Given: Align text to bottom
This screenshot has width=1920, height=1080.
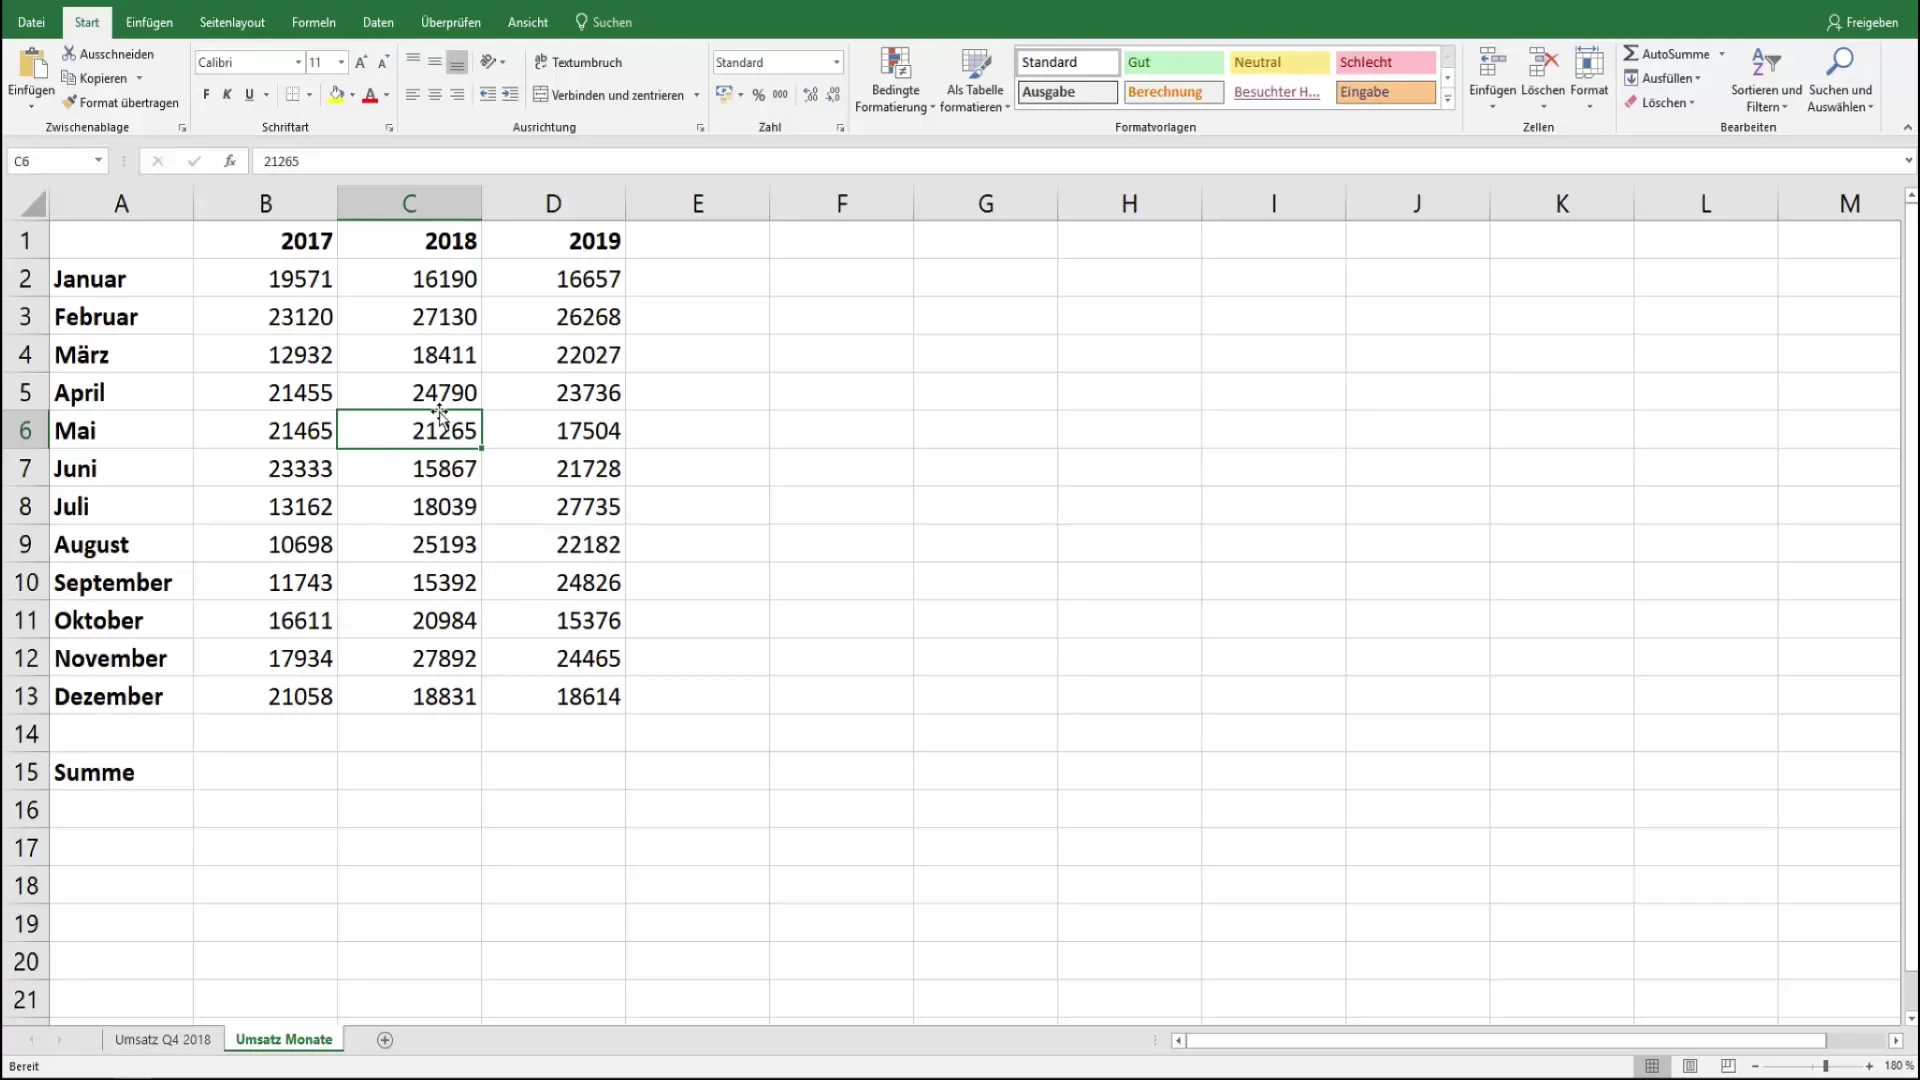Looking at the screenshot, I should coord(457,62).
